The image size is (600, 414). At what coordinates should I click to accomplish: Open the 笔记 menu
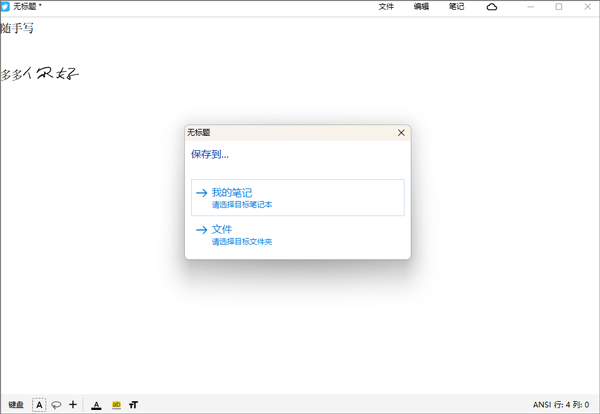[x=456, y=7]
